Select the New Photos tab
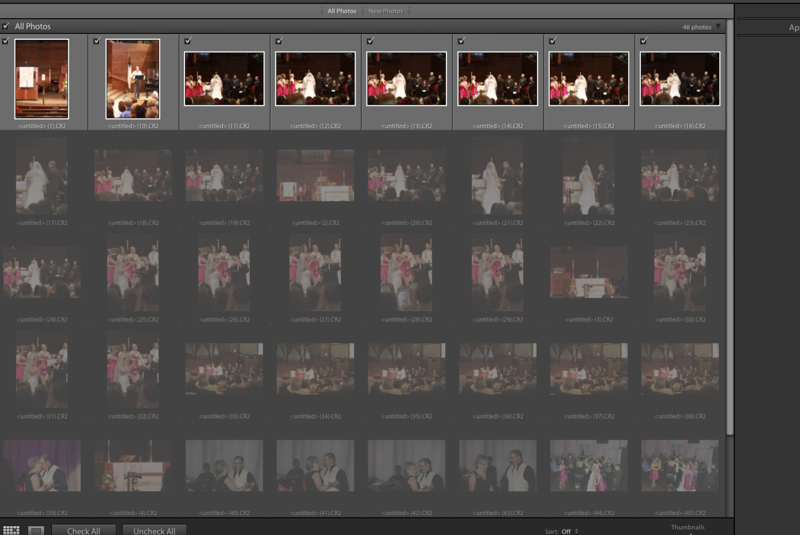The height and width of the screenshot is (535, 800). pos(387,11)
